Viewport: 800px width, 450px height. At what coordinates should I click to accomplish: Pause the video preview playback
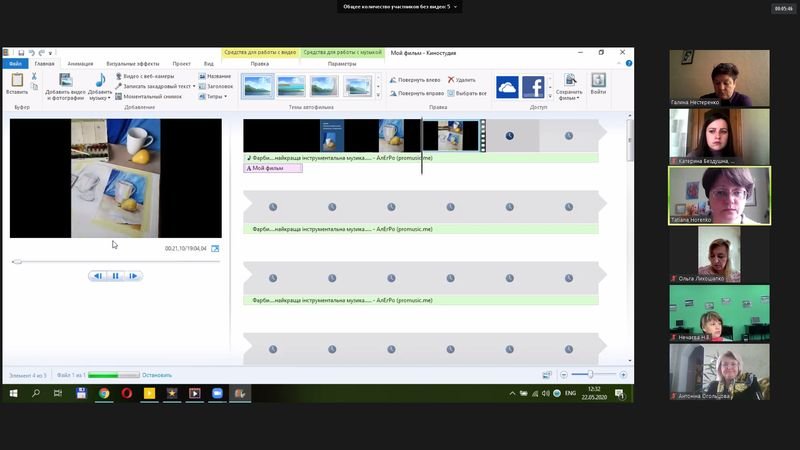tap(115, 276)
